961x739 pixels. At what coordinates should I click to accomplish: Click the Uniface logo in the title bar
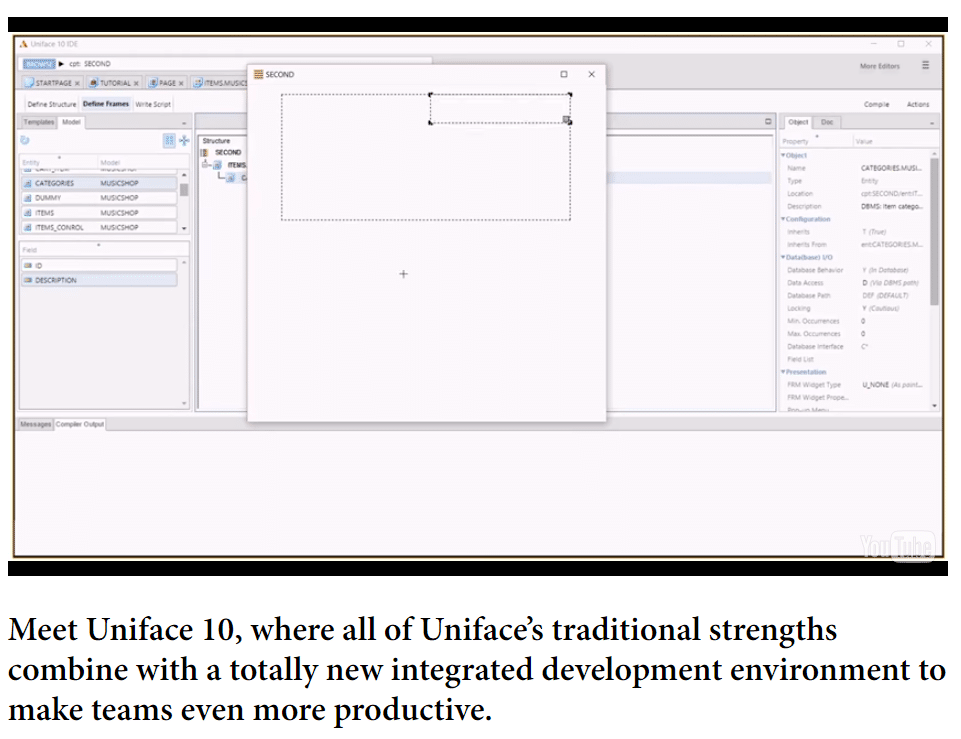point(24,44)
